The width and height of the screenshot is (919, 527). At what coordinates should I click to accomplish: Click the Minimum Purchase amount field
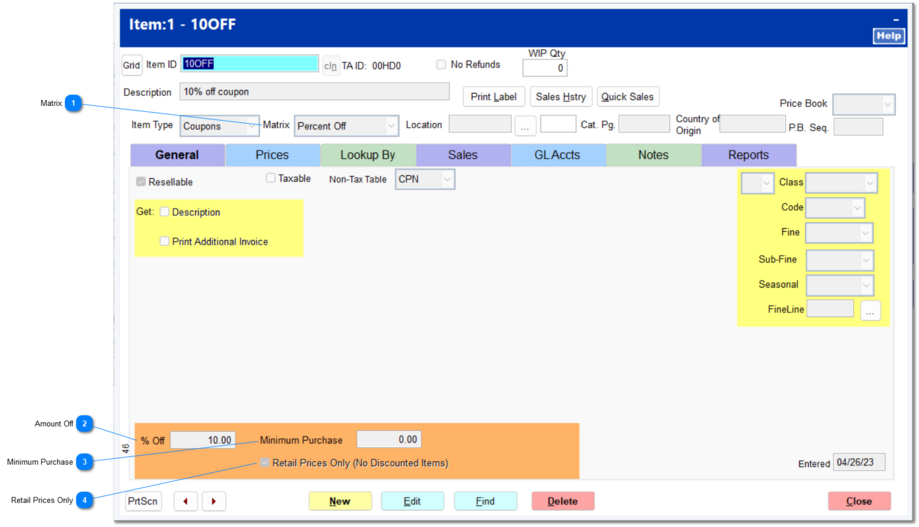click(x=389, y=440)
